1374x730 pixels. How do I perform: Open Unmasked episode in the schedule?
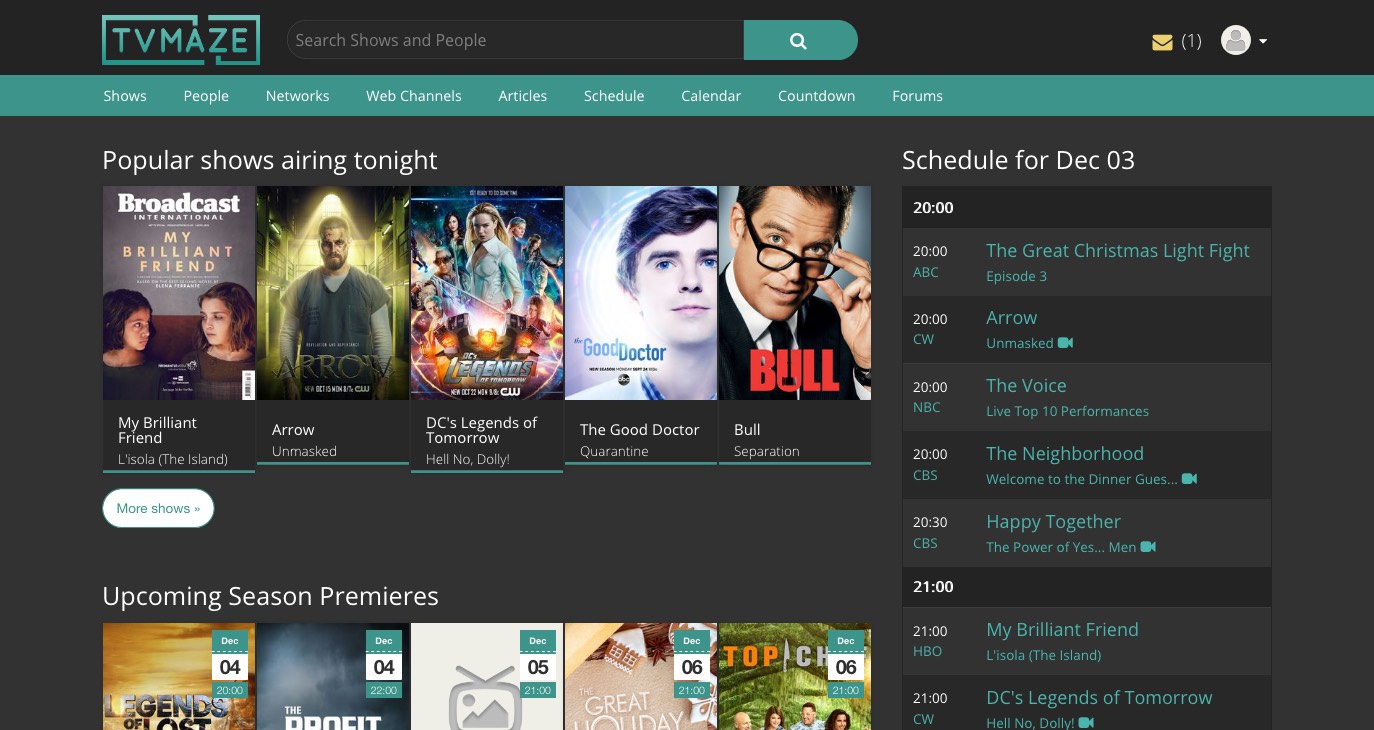click(x=1019, y=343)
